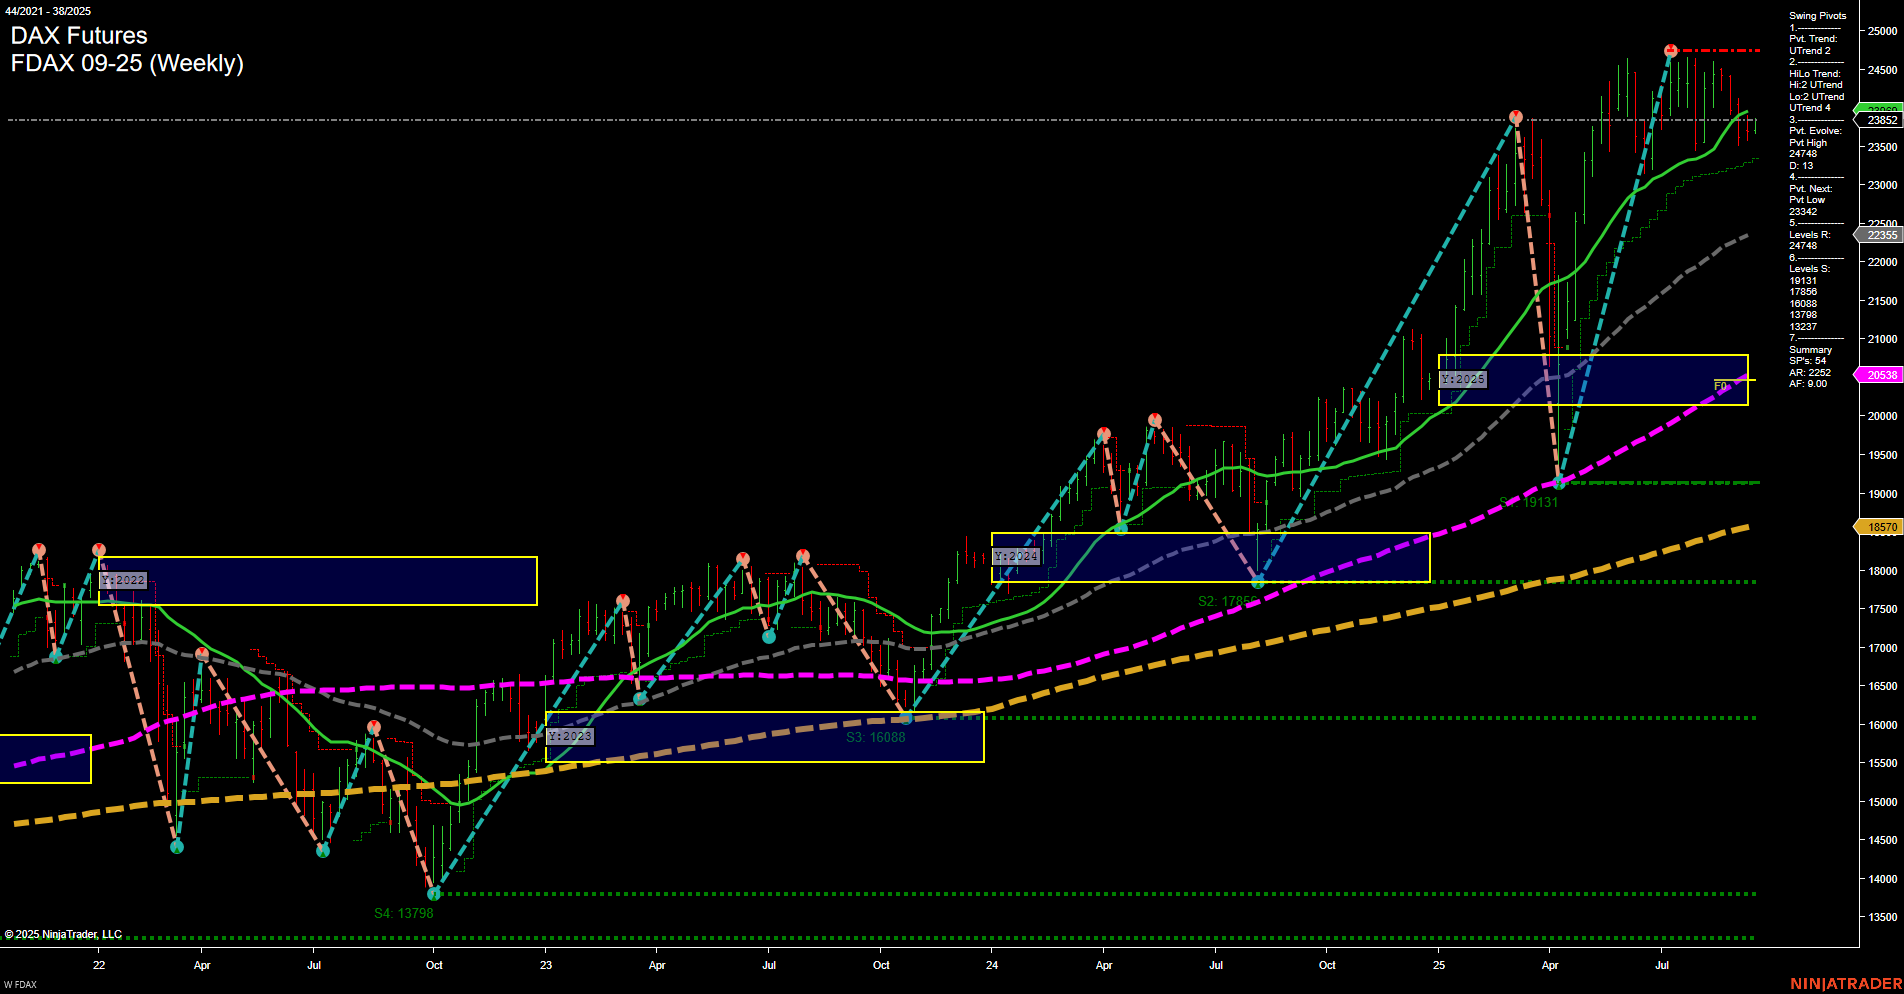
Task: Select the Y:2025 yearly range label
Action: point(1462,379)
